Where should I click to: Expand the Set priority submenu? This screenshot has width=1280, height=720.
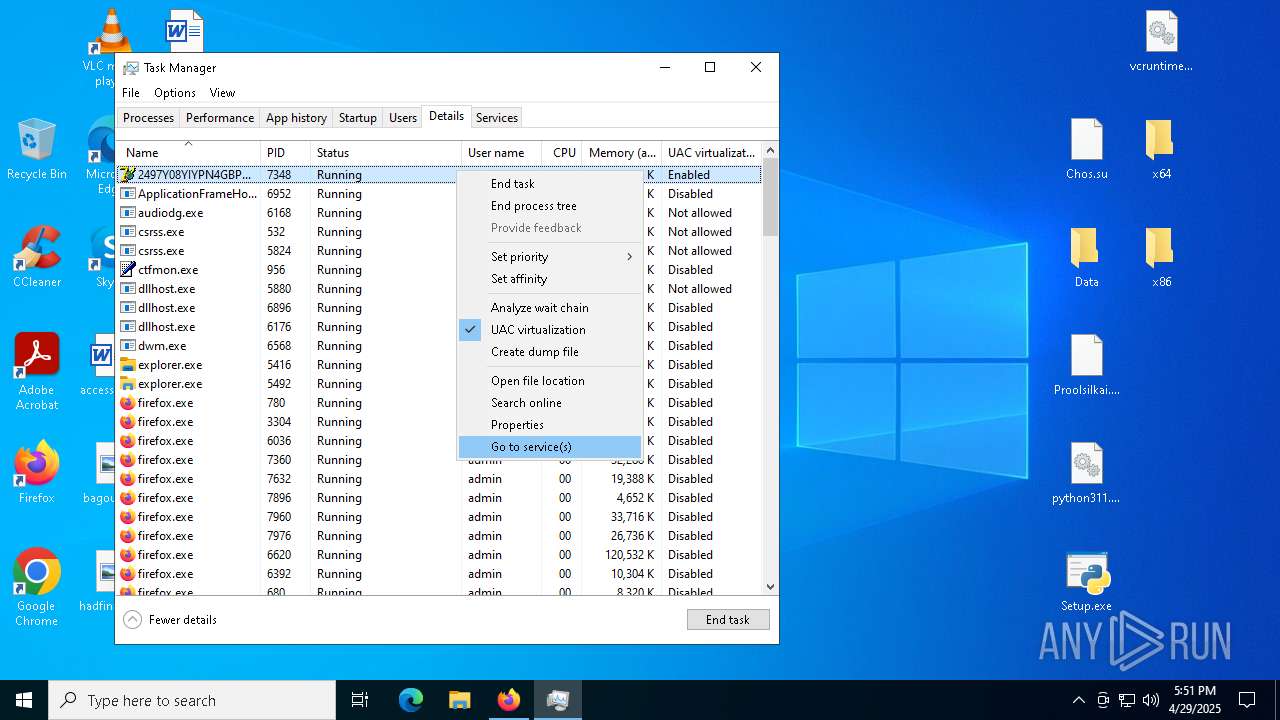(550, 257)
